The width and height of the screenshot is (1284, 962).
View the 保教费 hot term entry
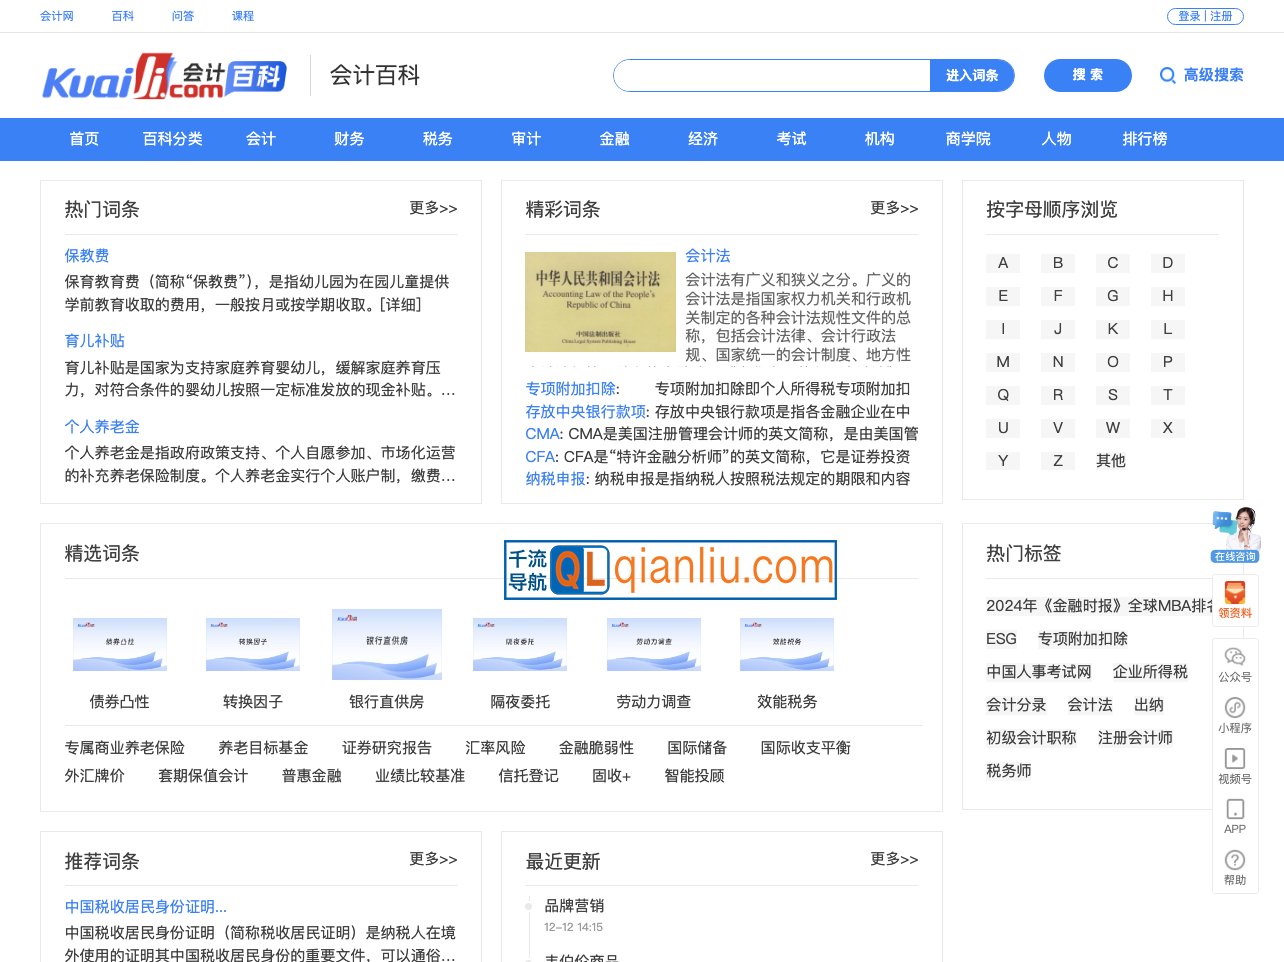click(87, 256)
